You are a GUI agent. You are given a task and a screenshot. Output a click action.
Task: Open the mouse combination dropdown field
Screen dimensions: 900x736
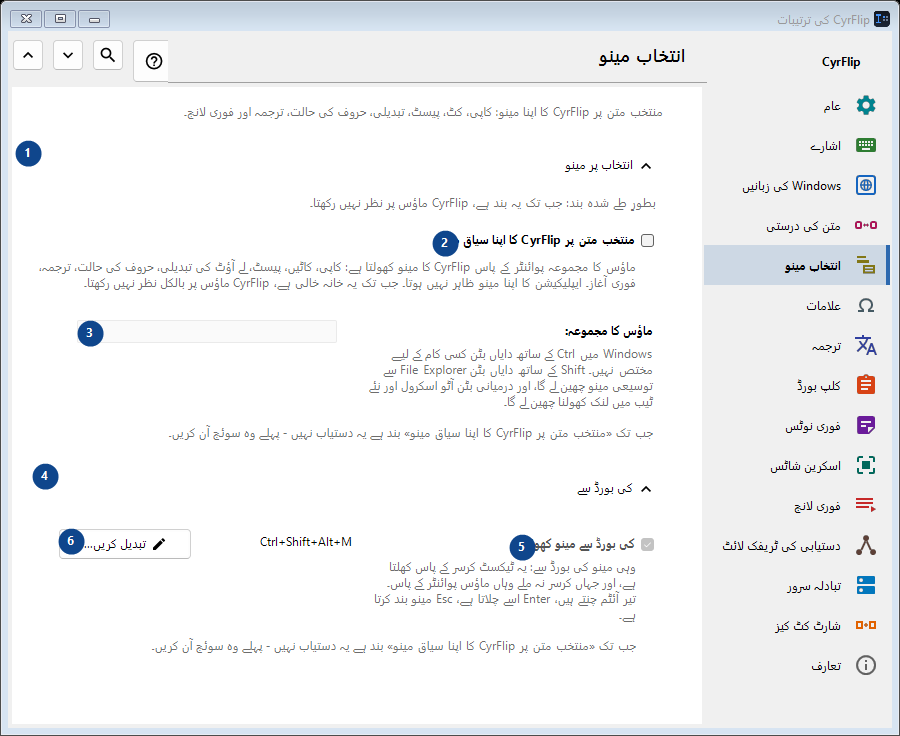(207, 332)
